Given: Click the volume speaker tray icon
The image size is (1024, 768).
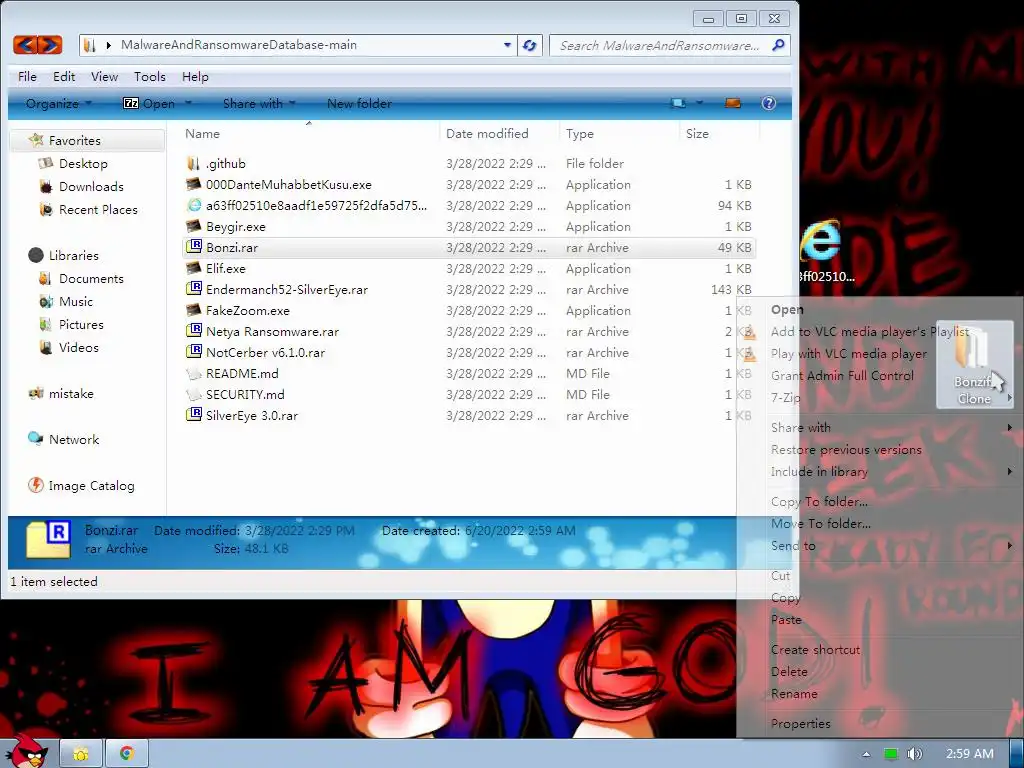Looking at the screenshot, I should coord(914,754).
